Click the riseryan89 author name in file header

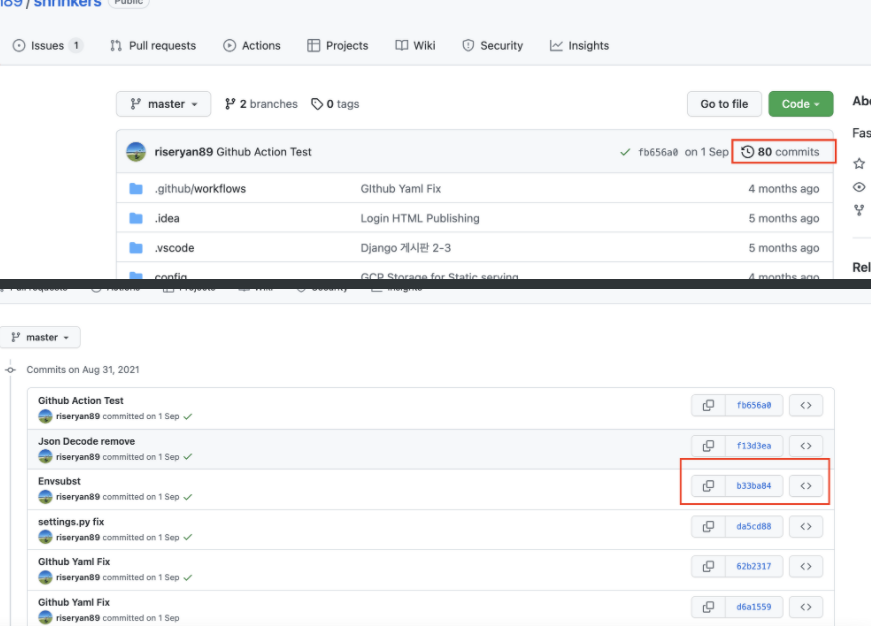coord(183,152)
